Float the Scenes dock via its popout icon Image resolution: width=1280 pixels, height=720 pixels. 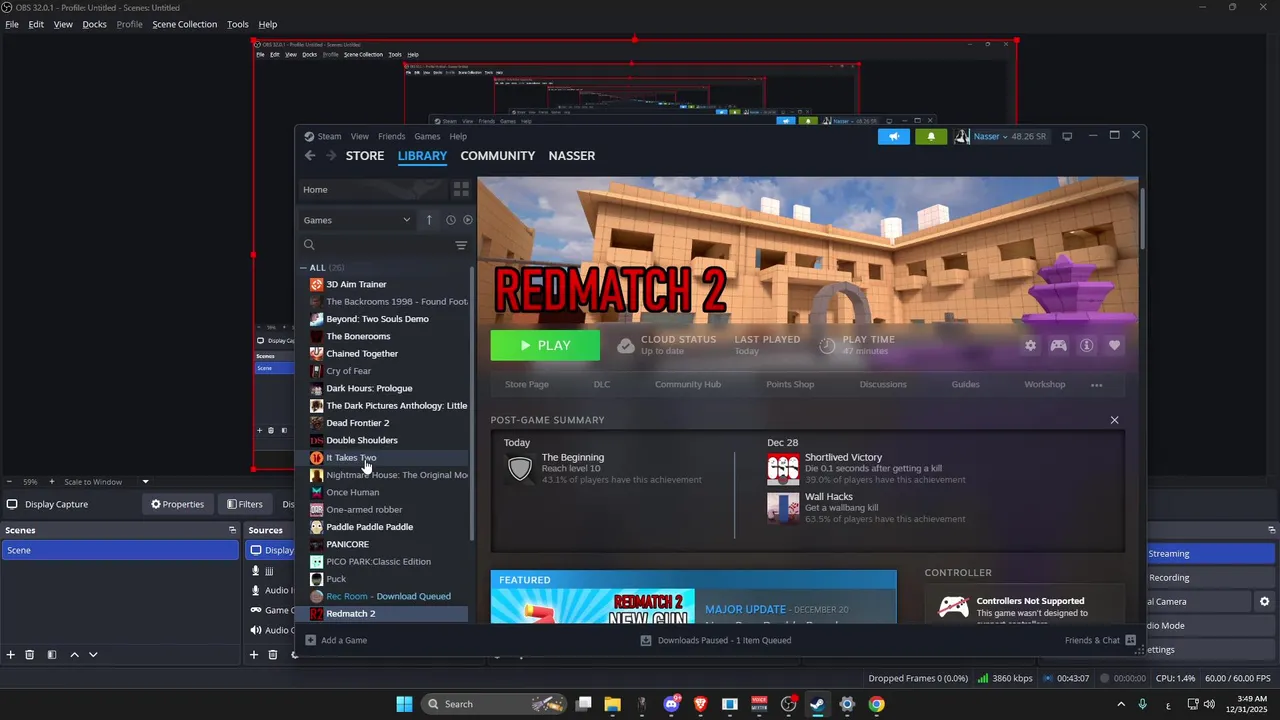(232, 531)
